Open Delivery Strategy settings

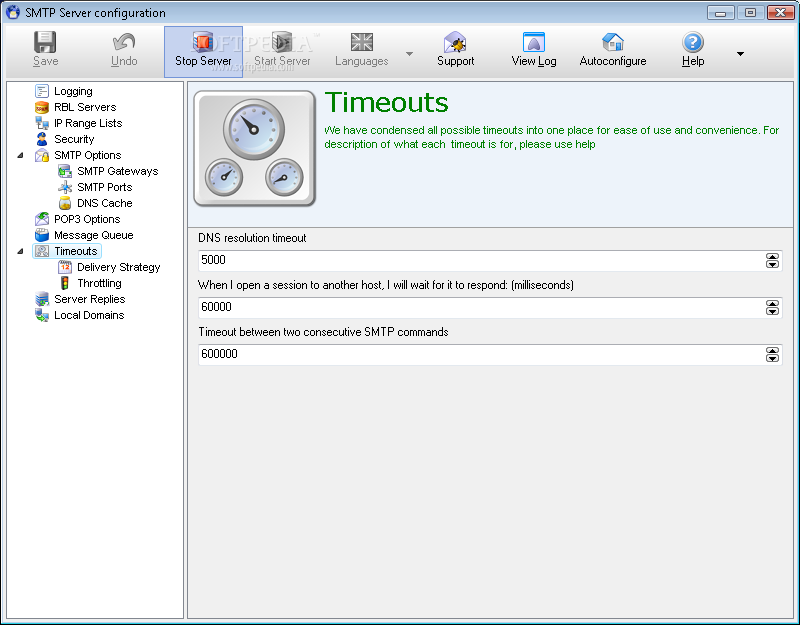119,267
